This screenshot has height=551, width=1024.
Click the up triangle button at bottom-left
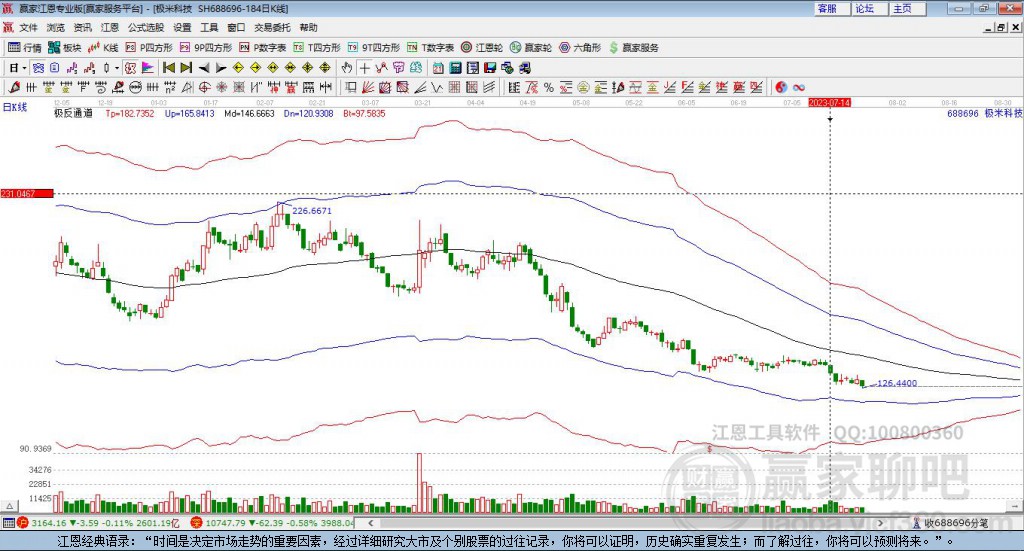(9, 507)
